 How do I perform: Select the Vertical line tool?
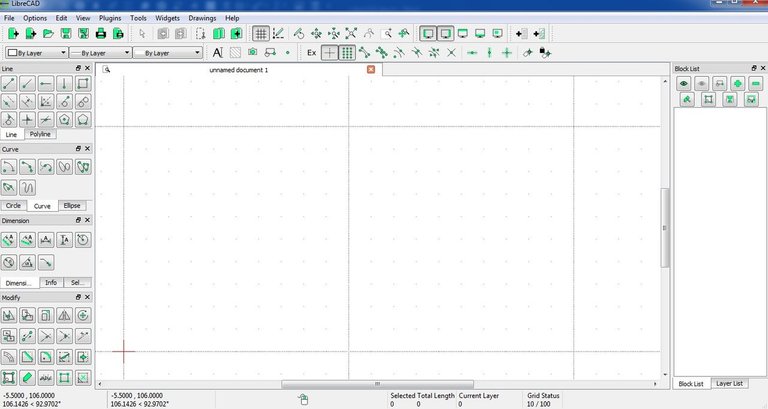(64, 83)
